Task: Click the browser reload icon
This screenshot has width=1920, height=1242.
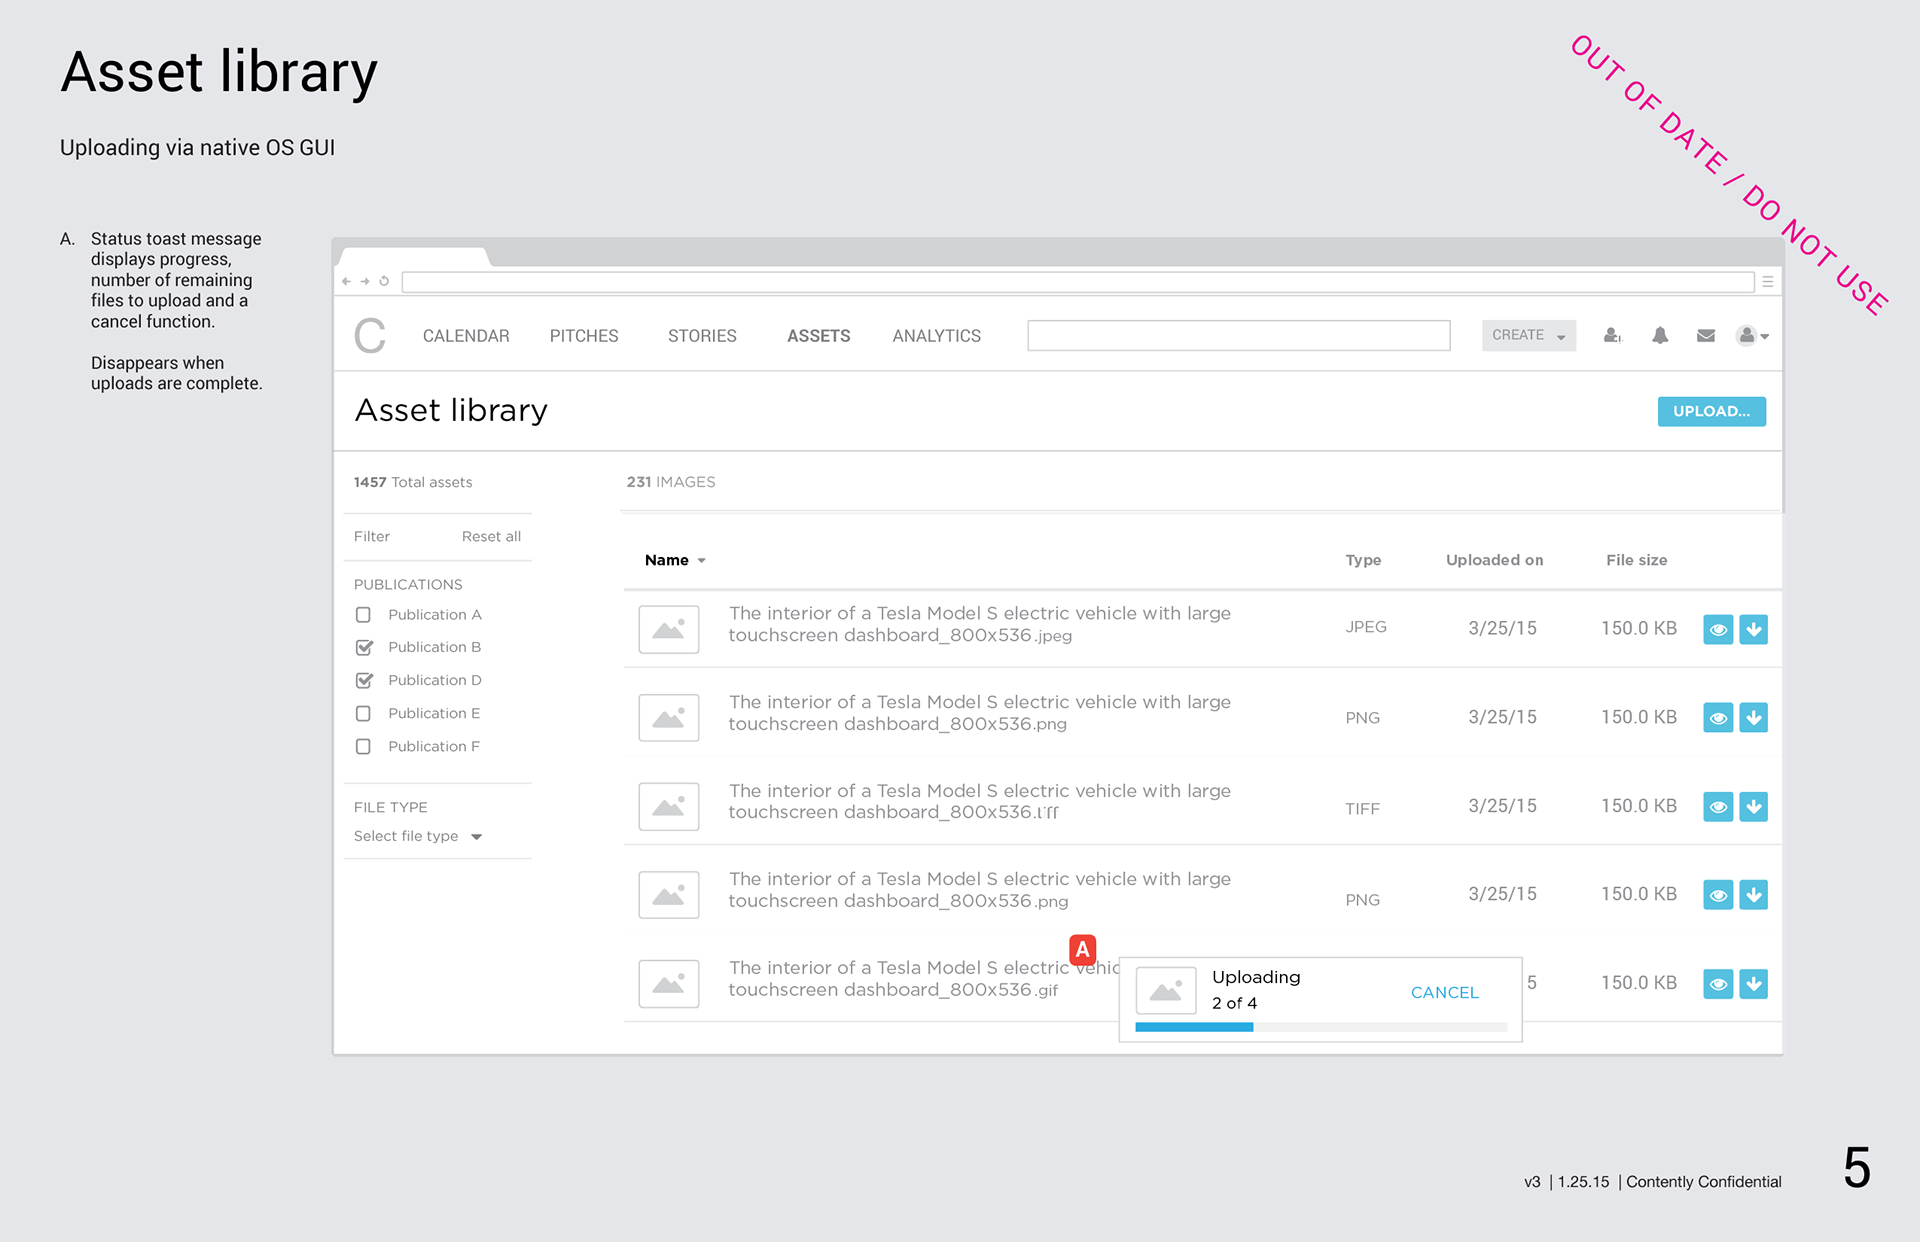Action: [x=384, y=281]
